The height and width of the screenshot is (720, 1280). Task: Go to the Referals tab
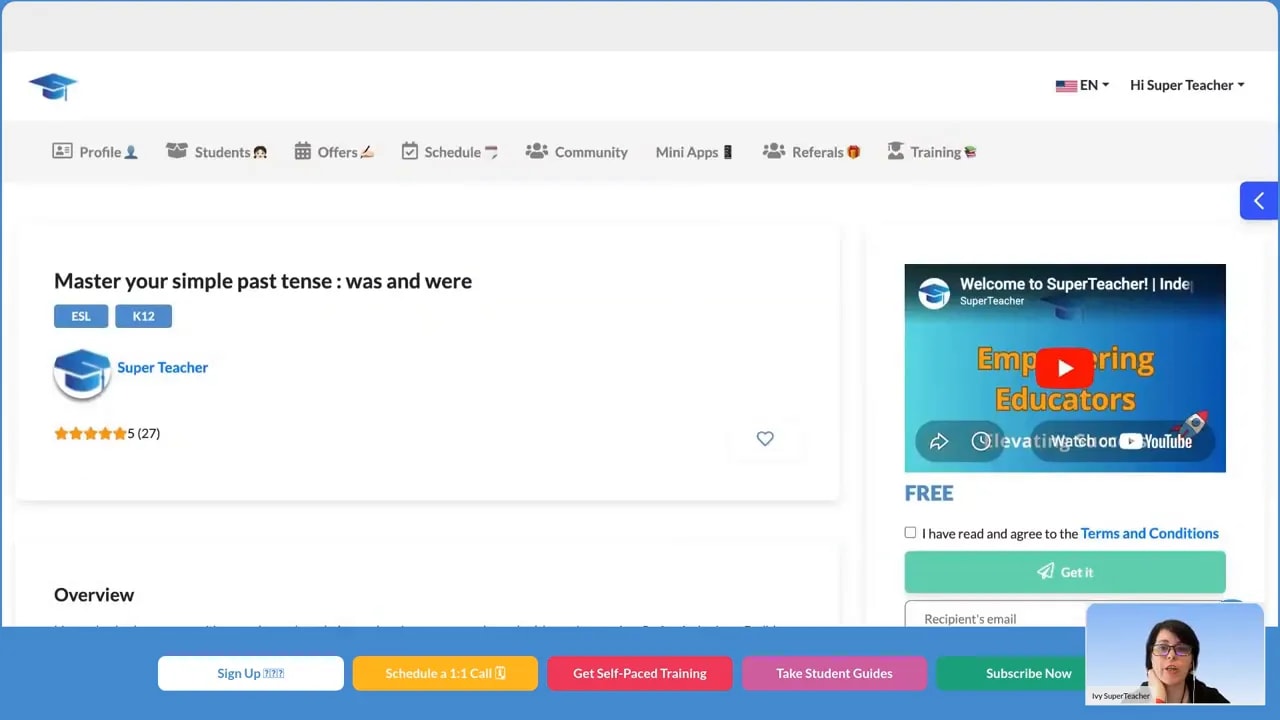[x=812, y=152]
